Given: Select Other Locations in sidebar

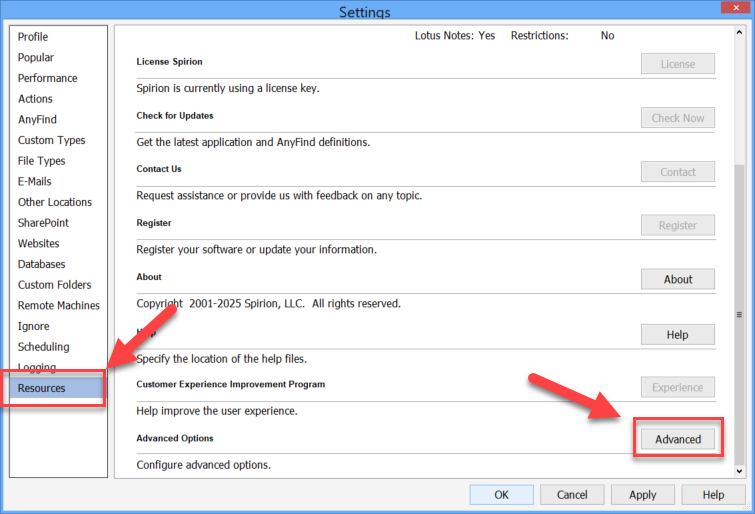Looking at the screenshot, I should point(55,202).
